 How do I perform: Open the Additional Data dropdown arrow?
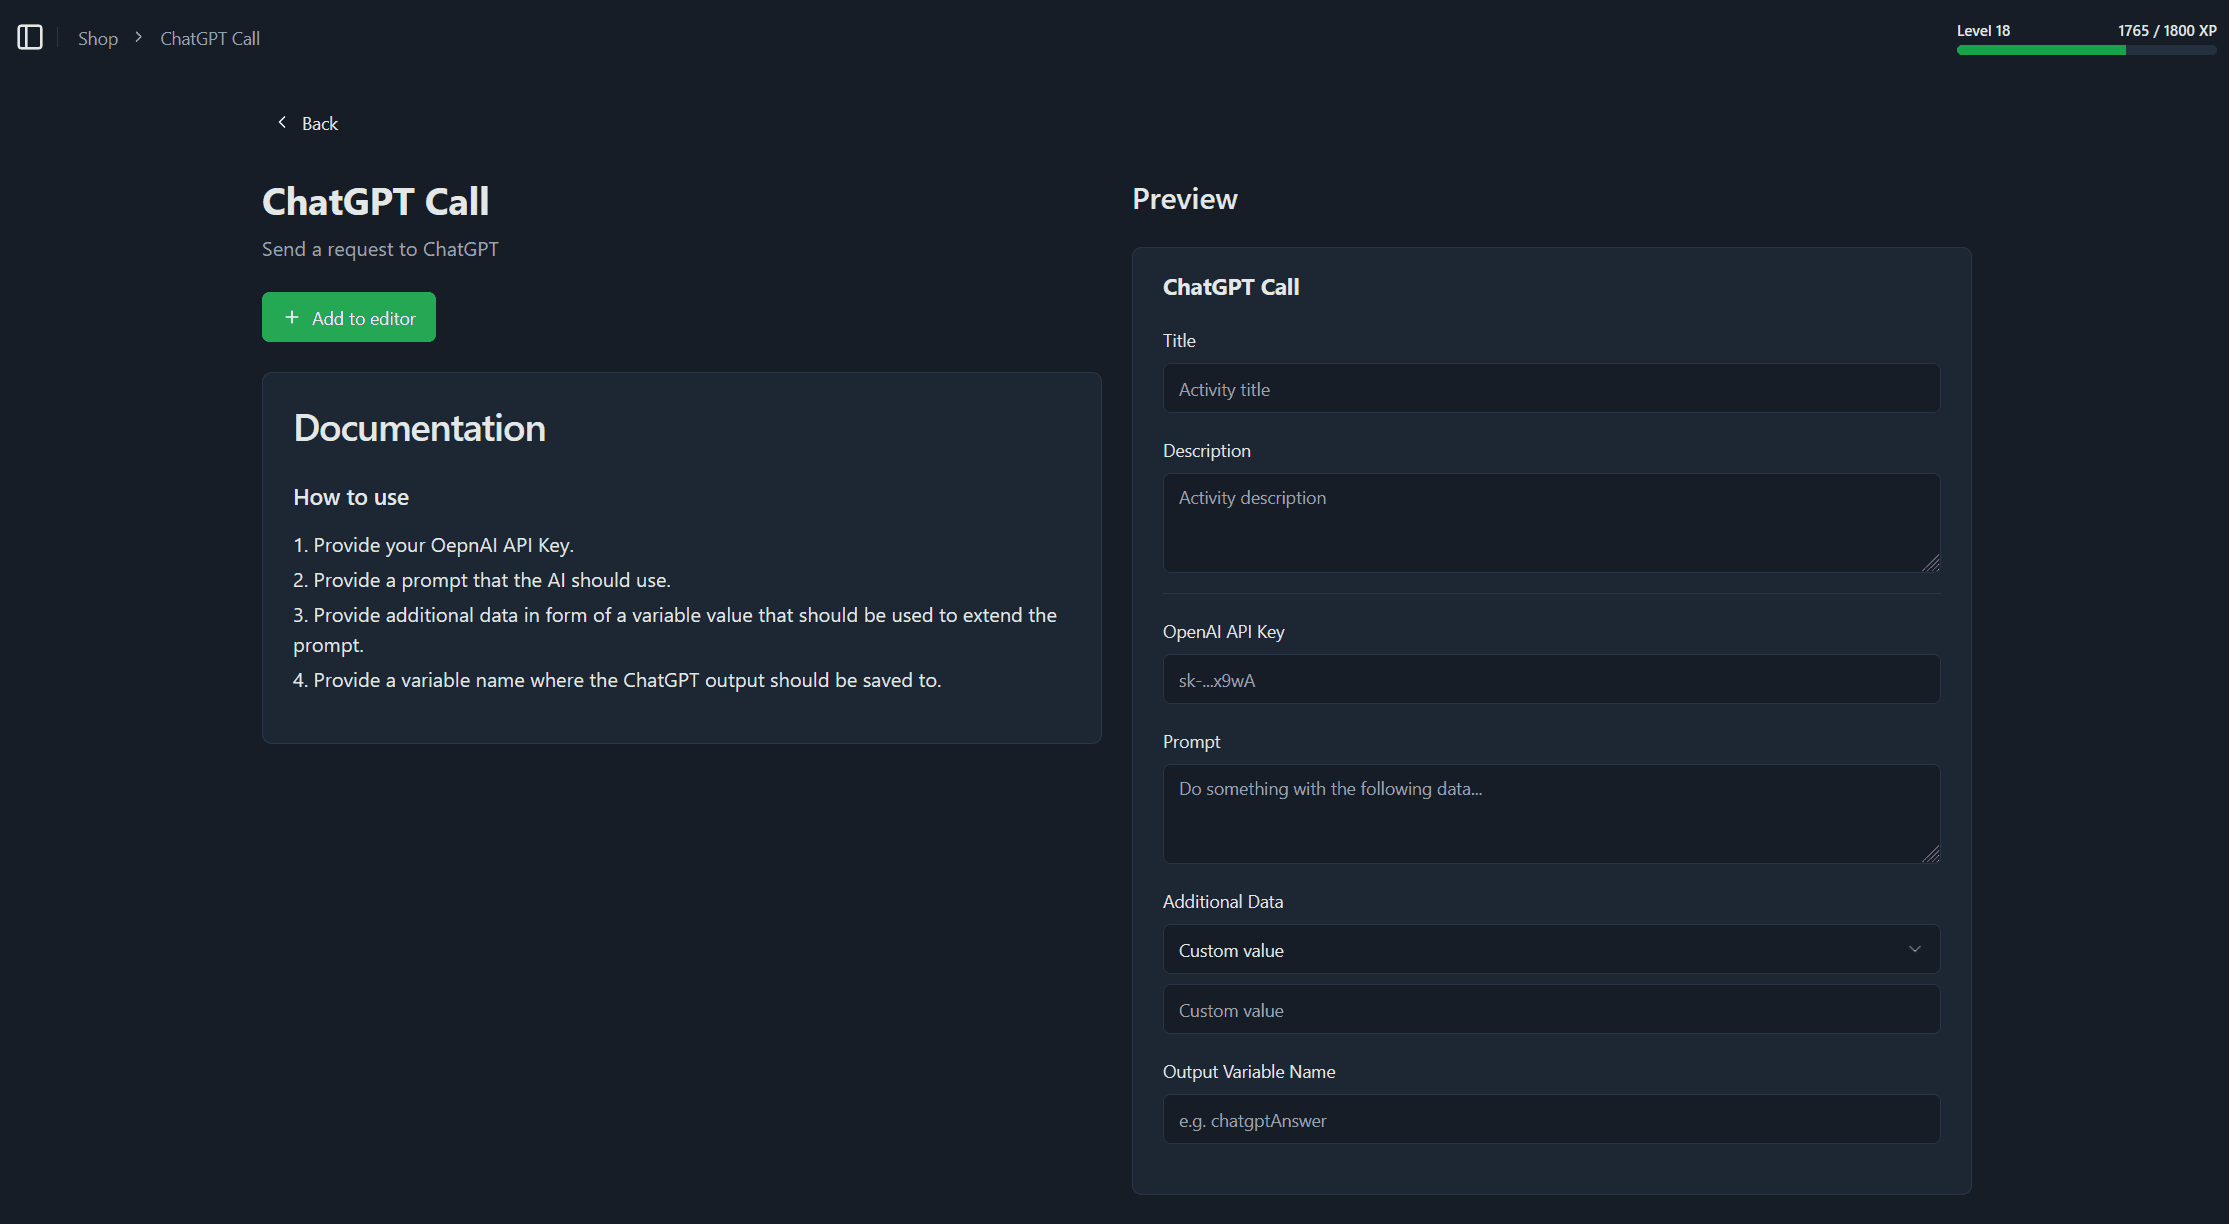[1914, 949]
